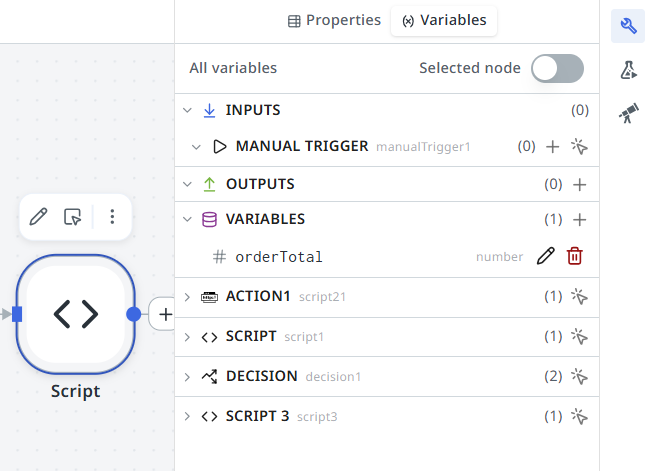Click the orderTotal variable name
651x471 pixels.
click(x=279, y=257)
